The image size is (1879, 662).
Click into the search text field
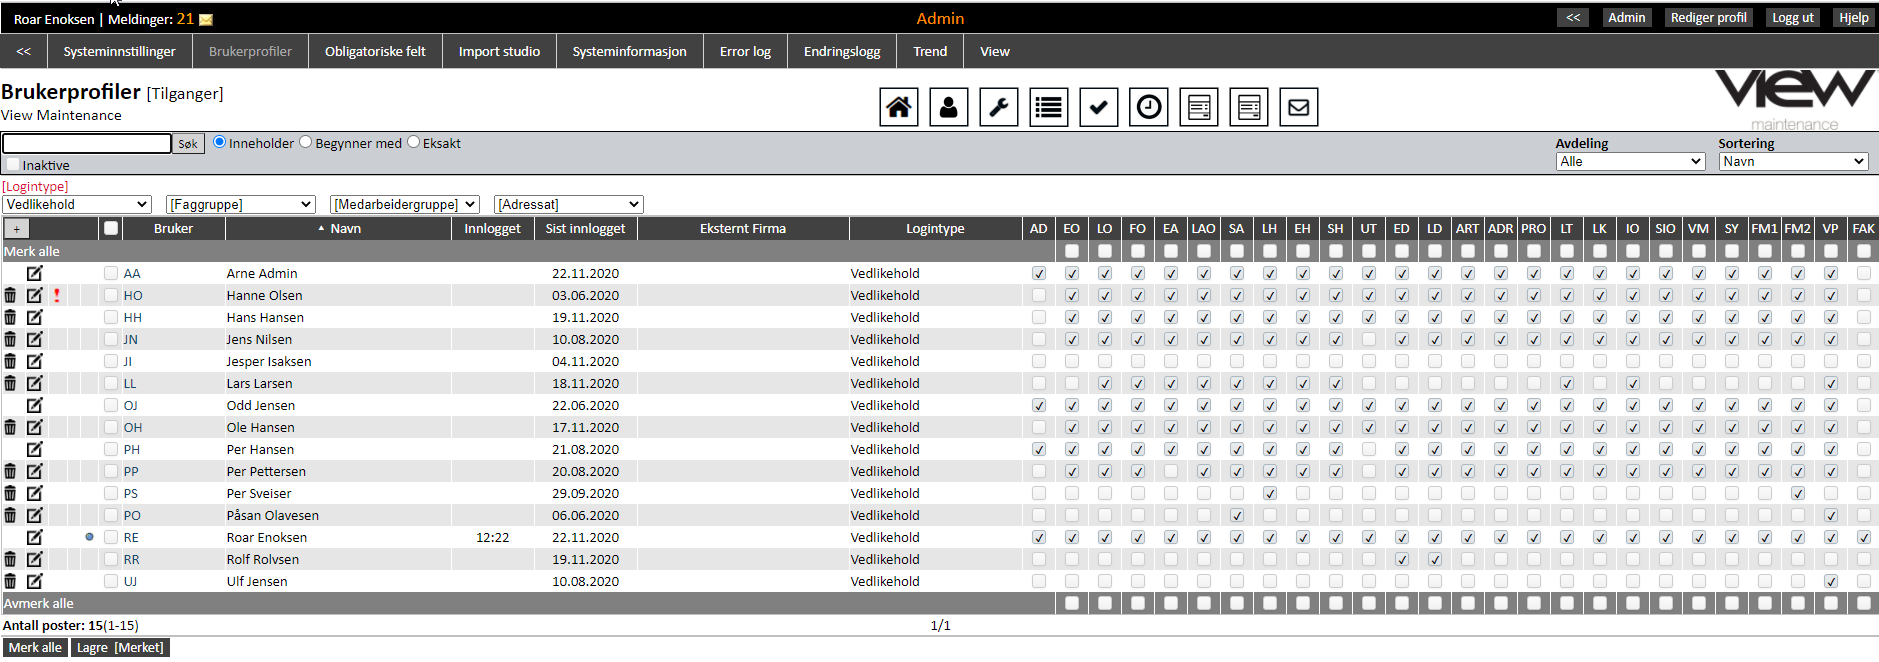point(87,143)
